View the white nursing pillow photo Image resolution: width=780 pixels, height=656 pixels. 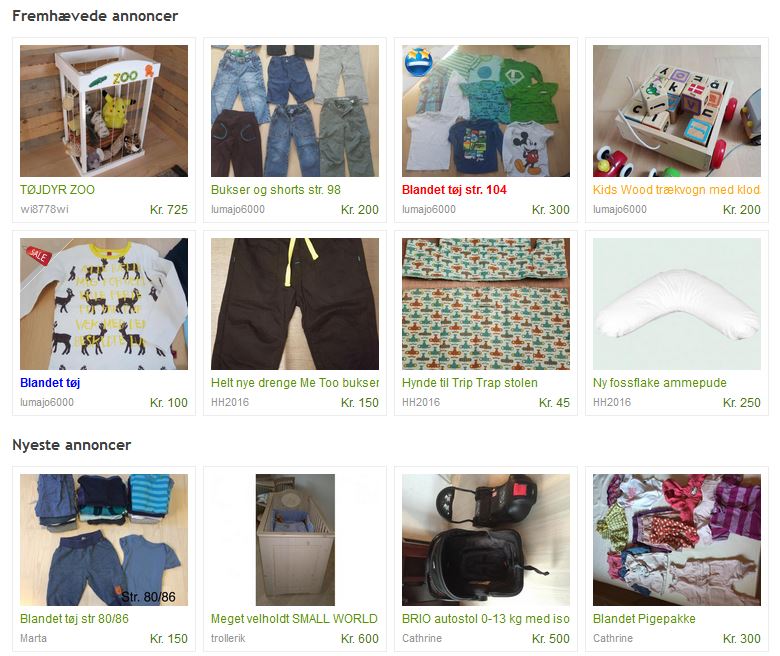677,304
